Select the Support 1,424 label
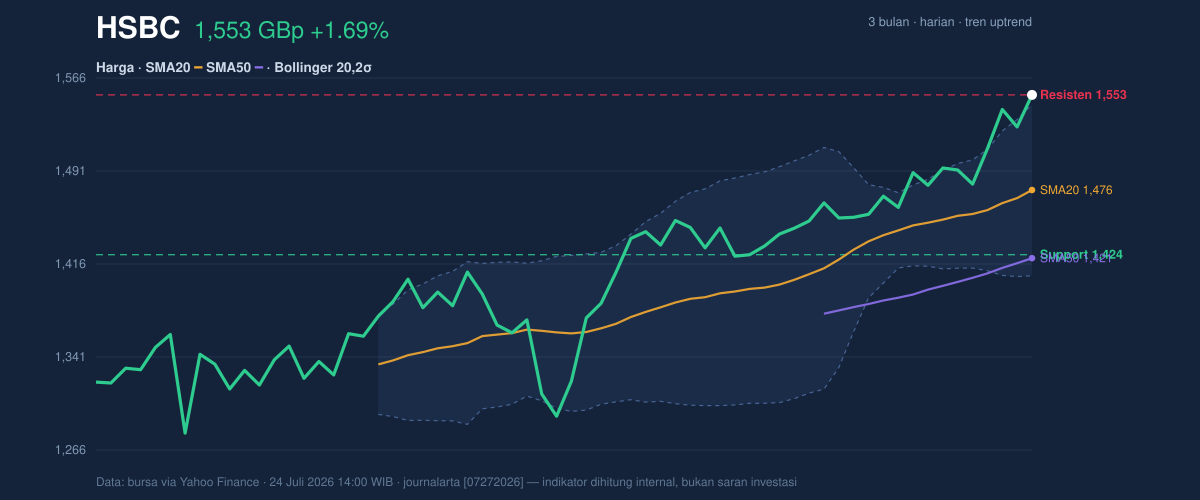Image resolution: width=1200 pixels, height=500 pixels. tap(1081, 254)
